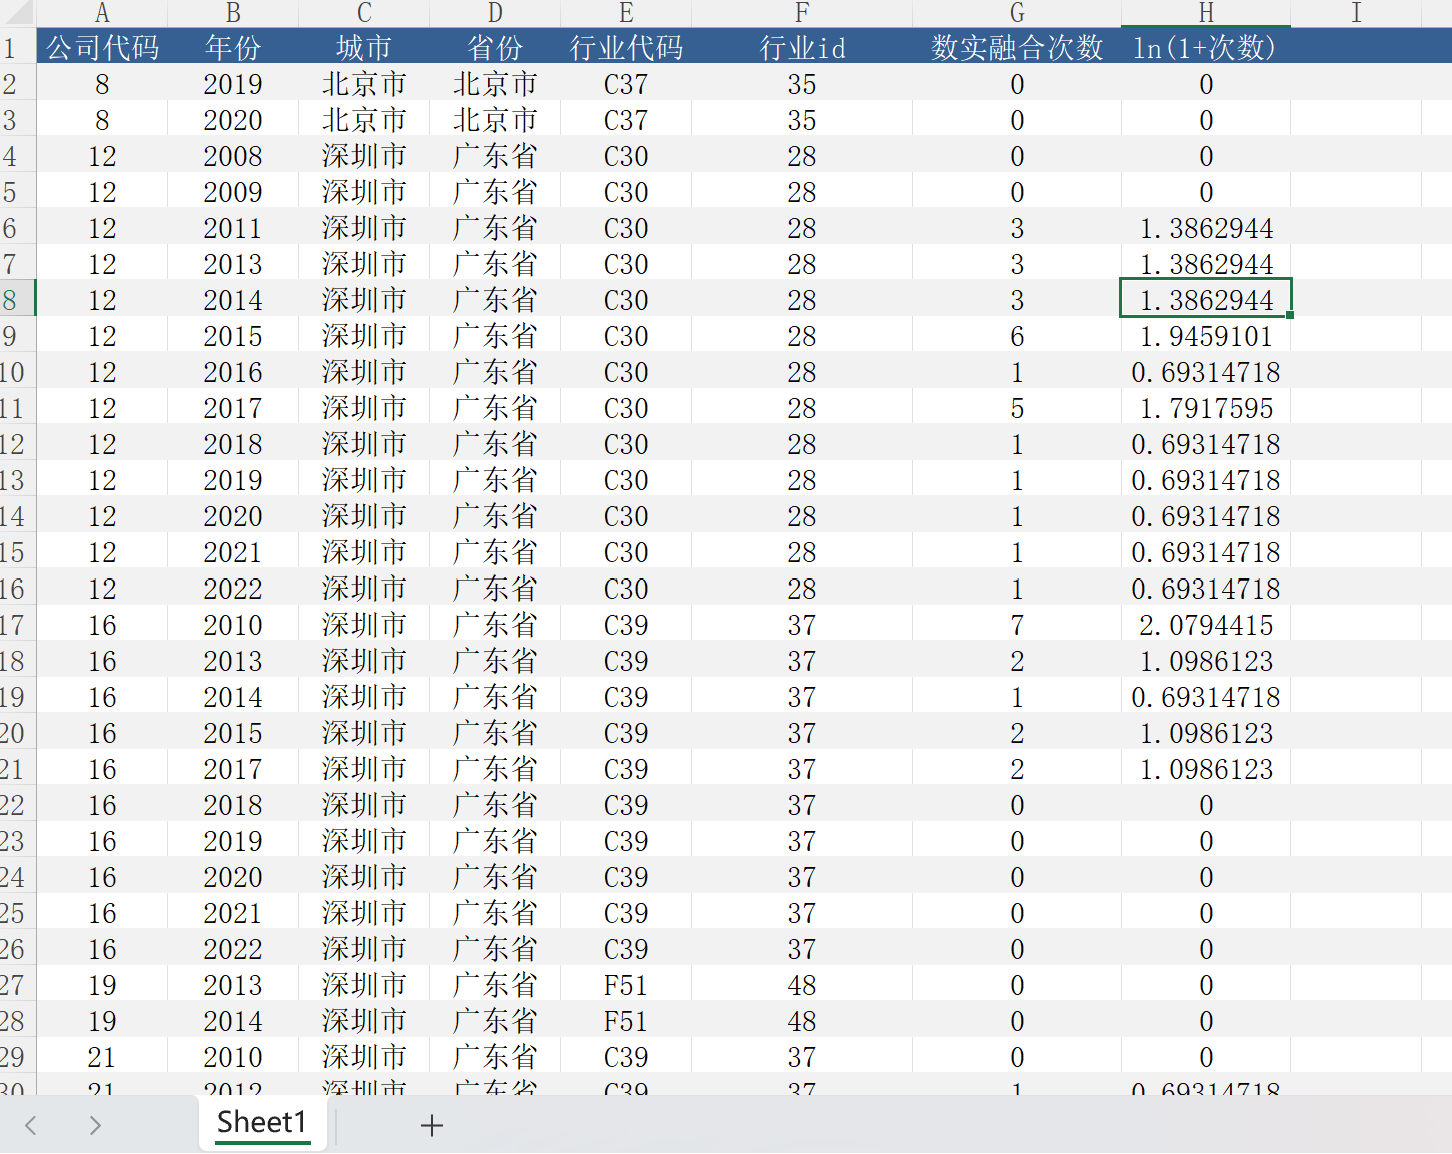
Task: Select the 北京市 province cell in row 3
Action: [x=495, y=120]
